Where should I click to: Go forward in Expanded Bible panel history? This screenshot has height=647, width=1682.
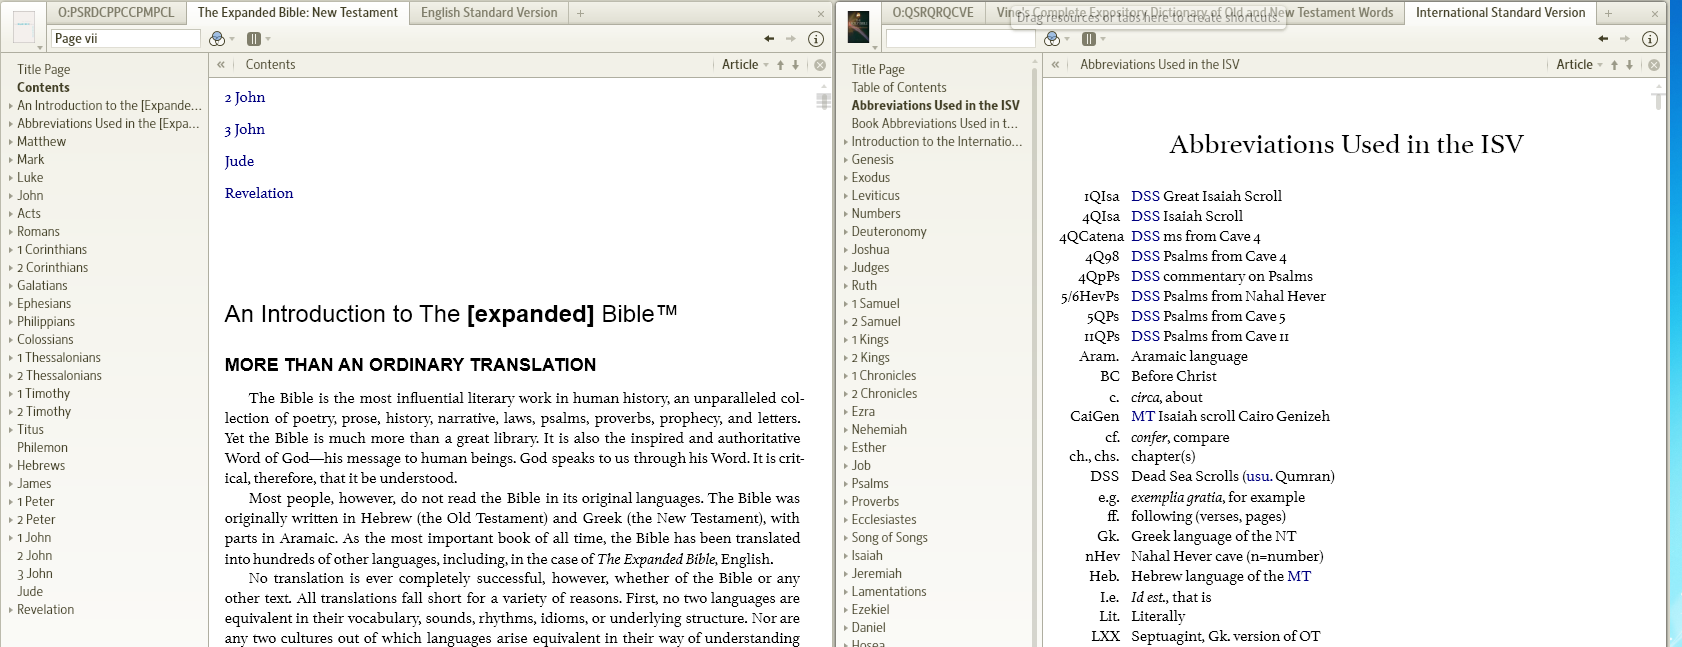[x=791, y=39]
